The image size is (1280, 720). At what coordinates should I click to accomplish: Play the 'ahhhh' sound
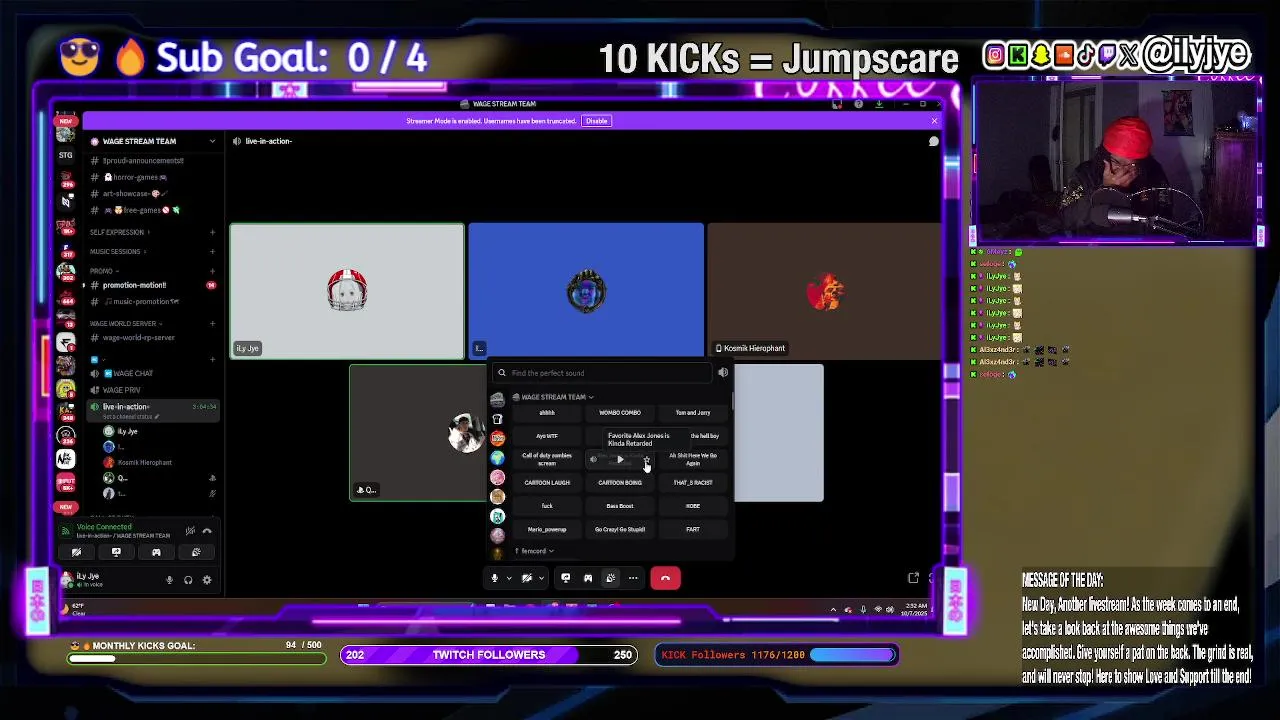point(547,413)
